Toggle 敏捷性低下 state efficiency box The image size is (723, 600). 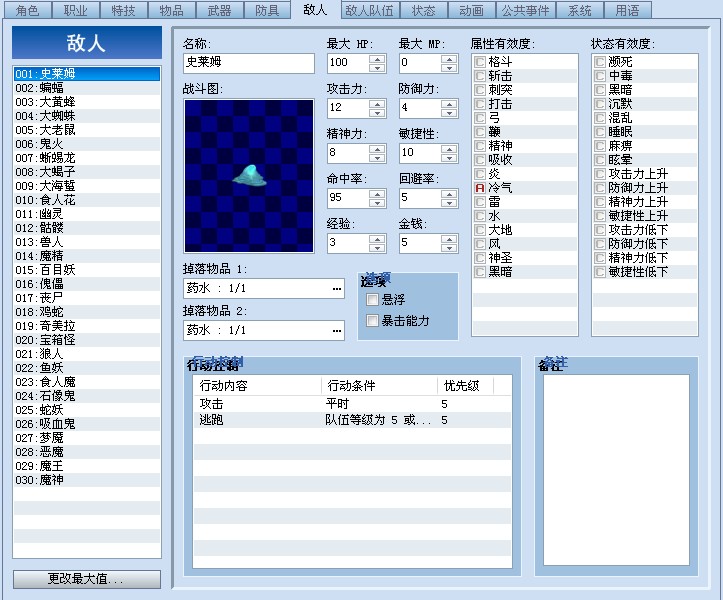point(599,272)
